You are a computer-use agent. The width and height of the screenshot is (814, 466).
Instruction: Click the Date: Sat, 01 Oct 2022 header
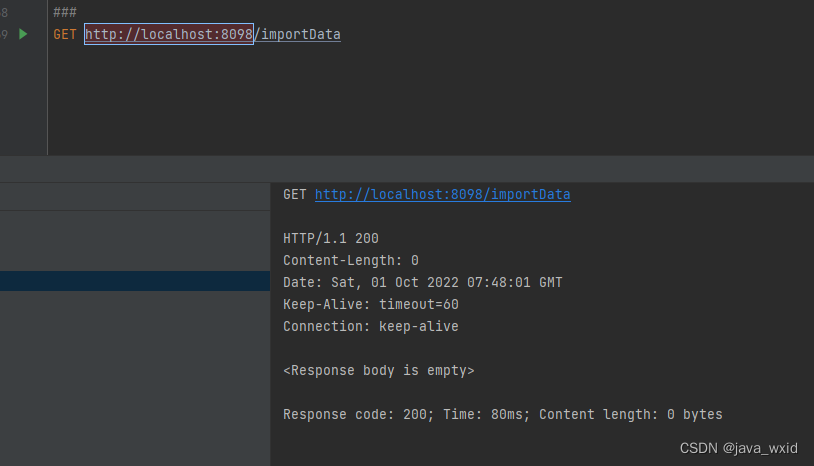(x=423, y=282)
